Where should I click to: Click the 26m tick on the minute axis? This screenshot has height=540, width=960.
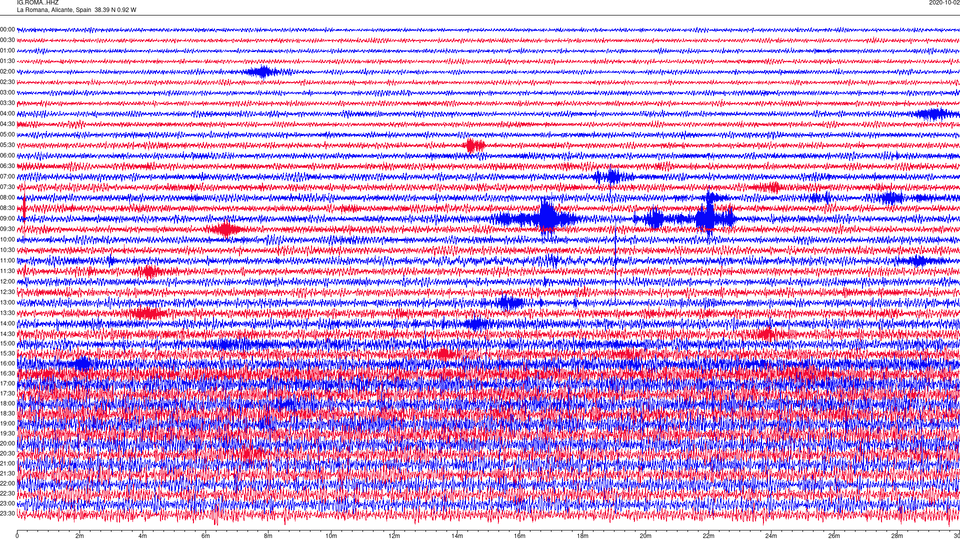(x=834, y=536)
